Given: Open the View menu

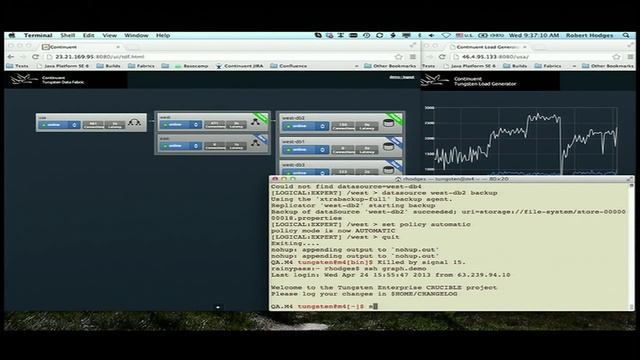Looking at the screenshot, I should [x=109, y=36].
